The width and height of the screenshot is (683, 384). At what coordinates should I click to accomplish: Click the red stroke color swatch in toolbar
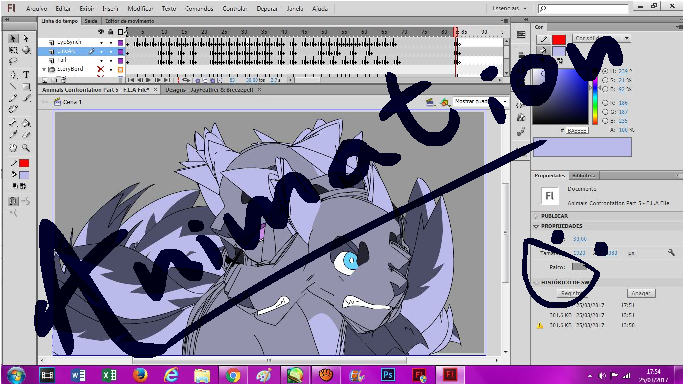pyautogui.click(x=24, y=163)
